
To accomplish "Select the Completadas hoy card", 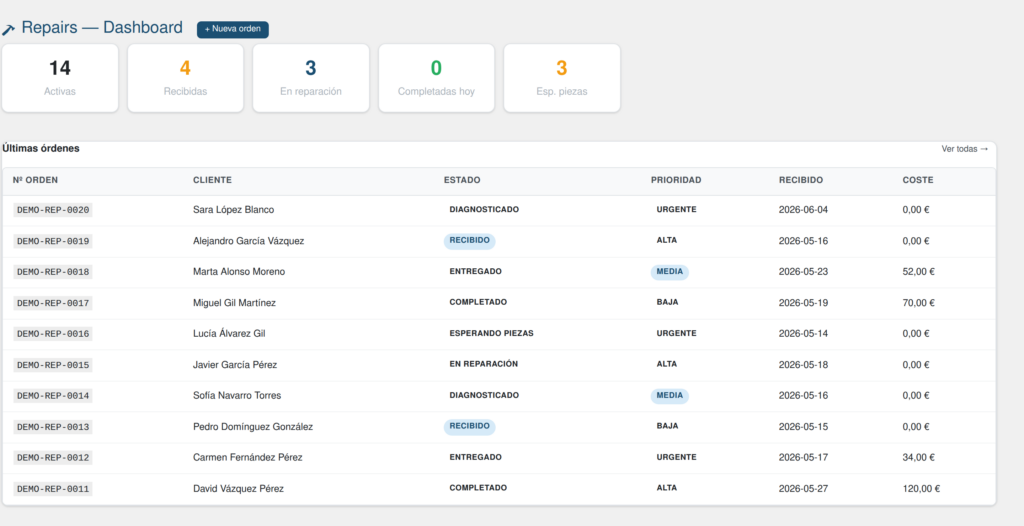I will (436, 78).
